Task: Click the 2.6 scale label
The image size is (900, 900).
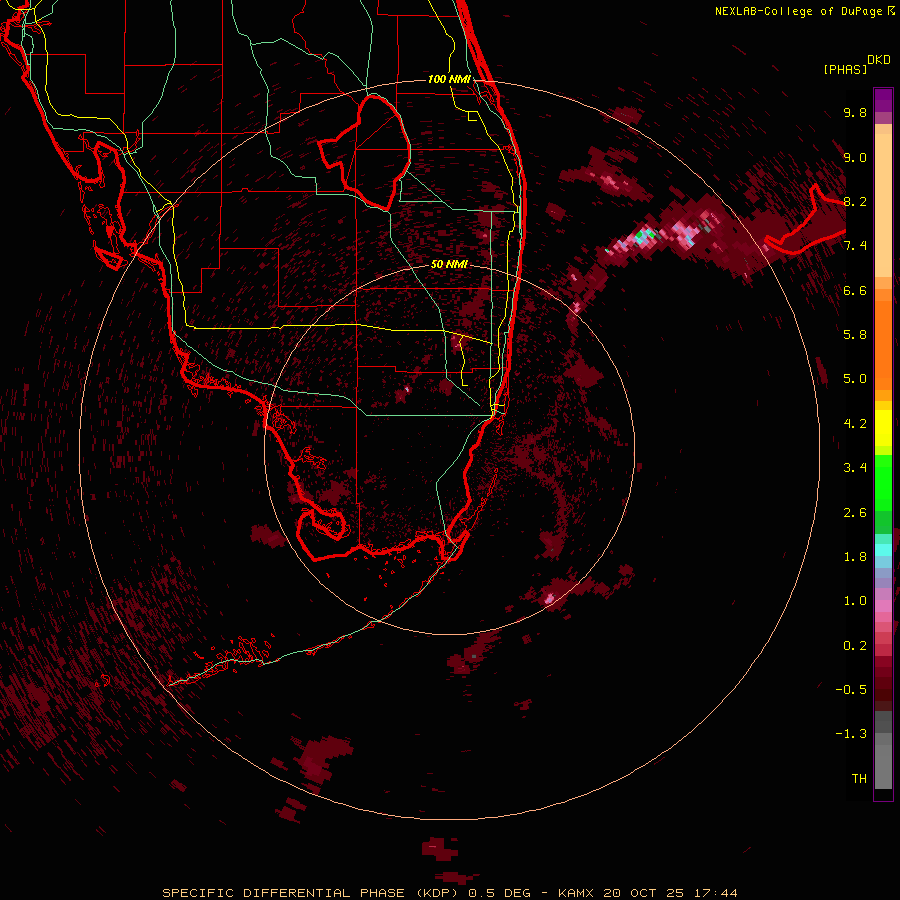Action: pyautogui.click(x=855, y=513)
